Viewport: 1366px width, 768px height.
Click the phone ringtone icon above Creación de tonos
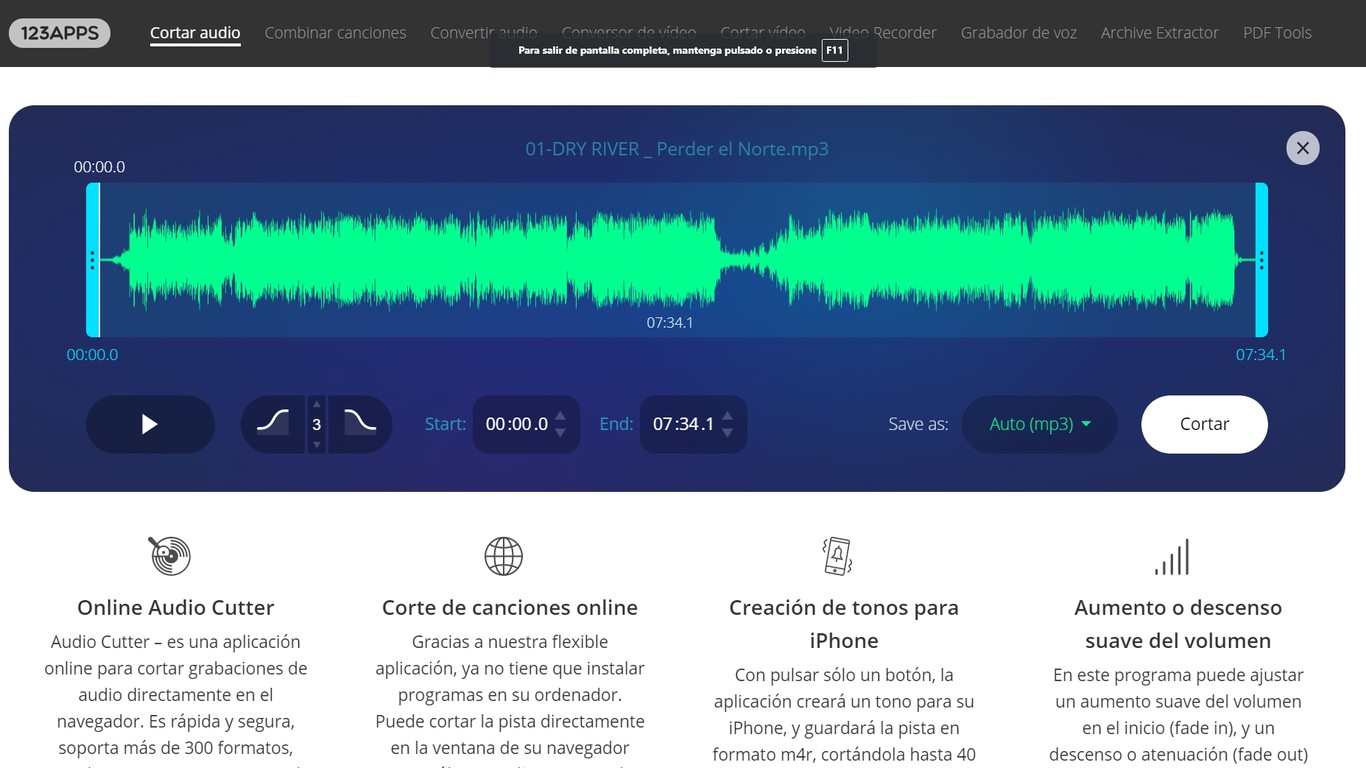coord(836,556)
